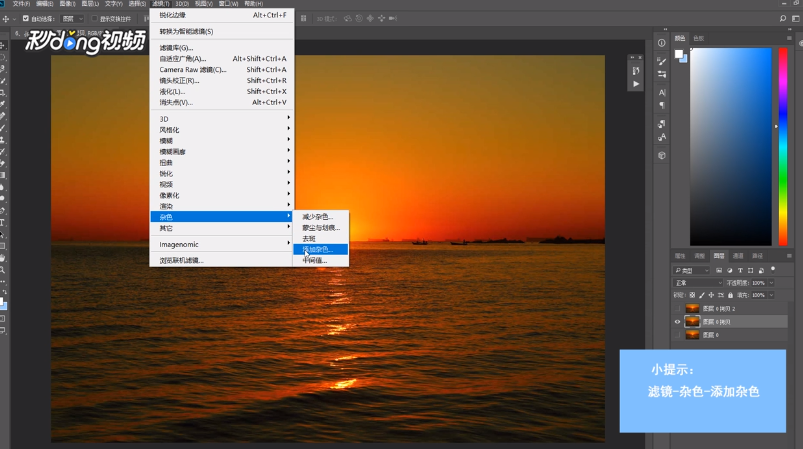Open the Properties info panel icon
The height and width of the screenshot is (449, 803).
pyautogui.click(x=662, y=43)
